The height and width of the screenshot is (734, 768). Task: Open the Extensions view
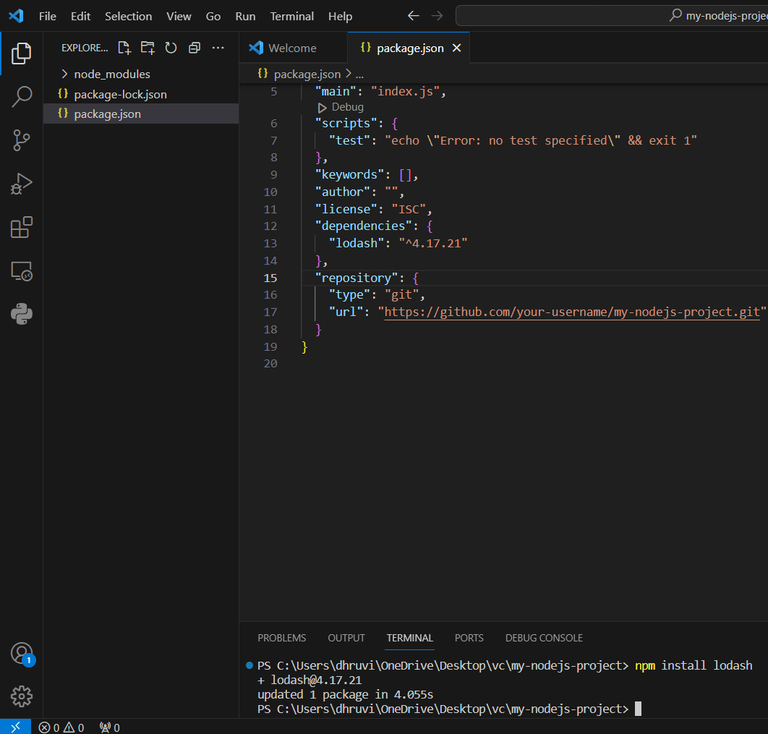pos(21,228)
